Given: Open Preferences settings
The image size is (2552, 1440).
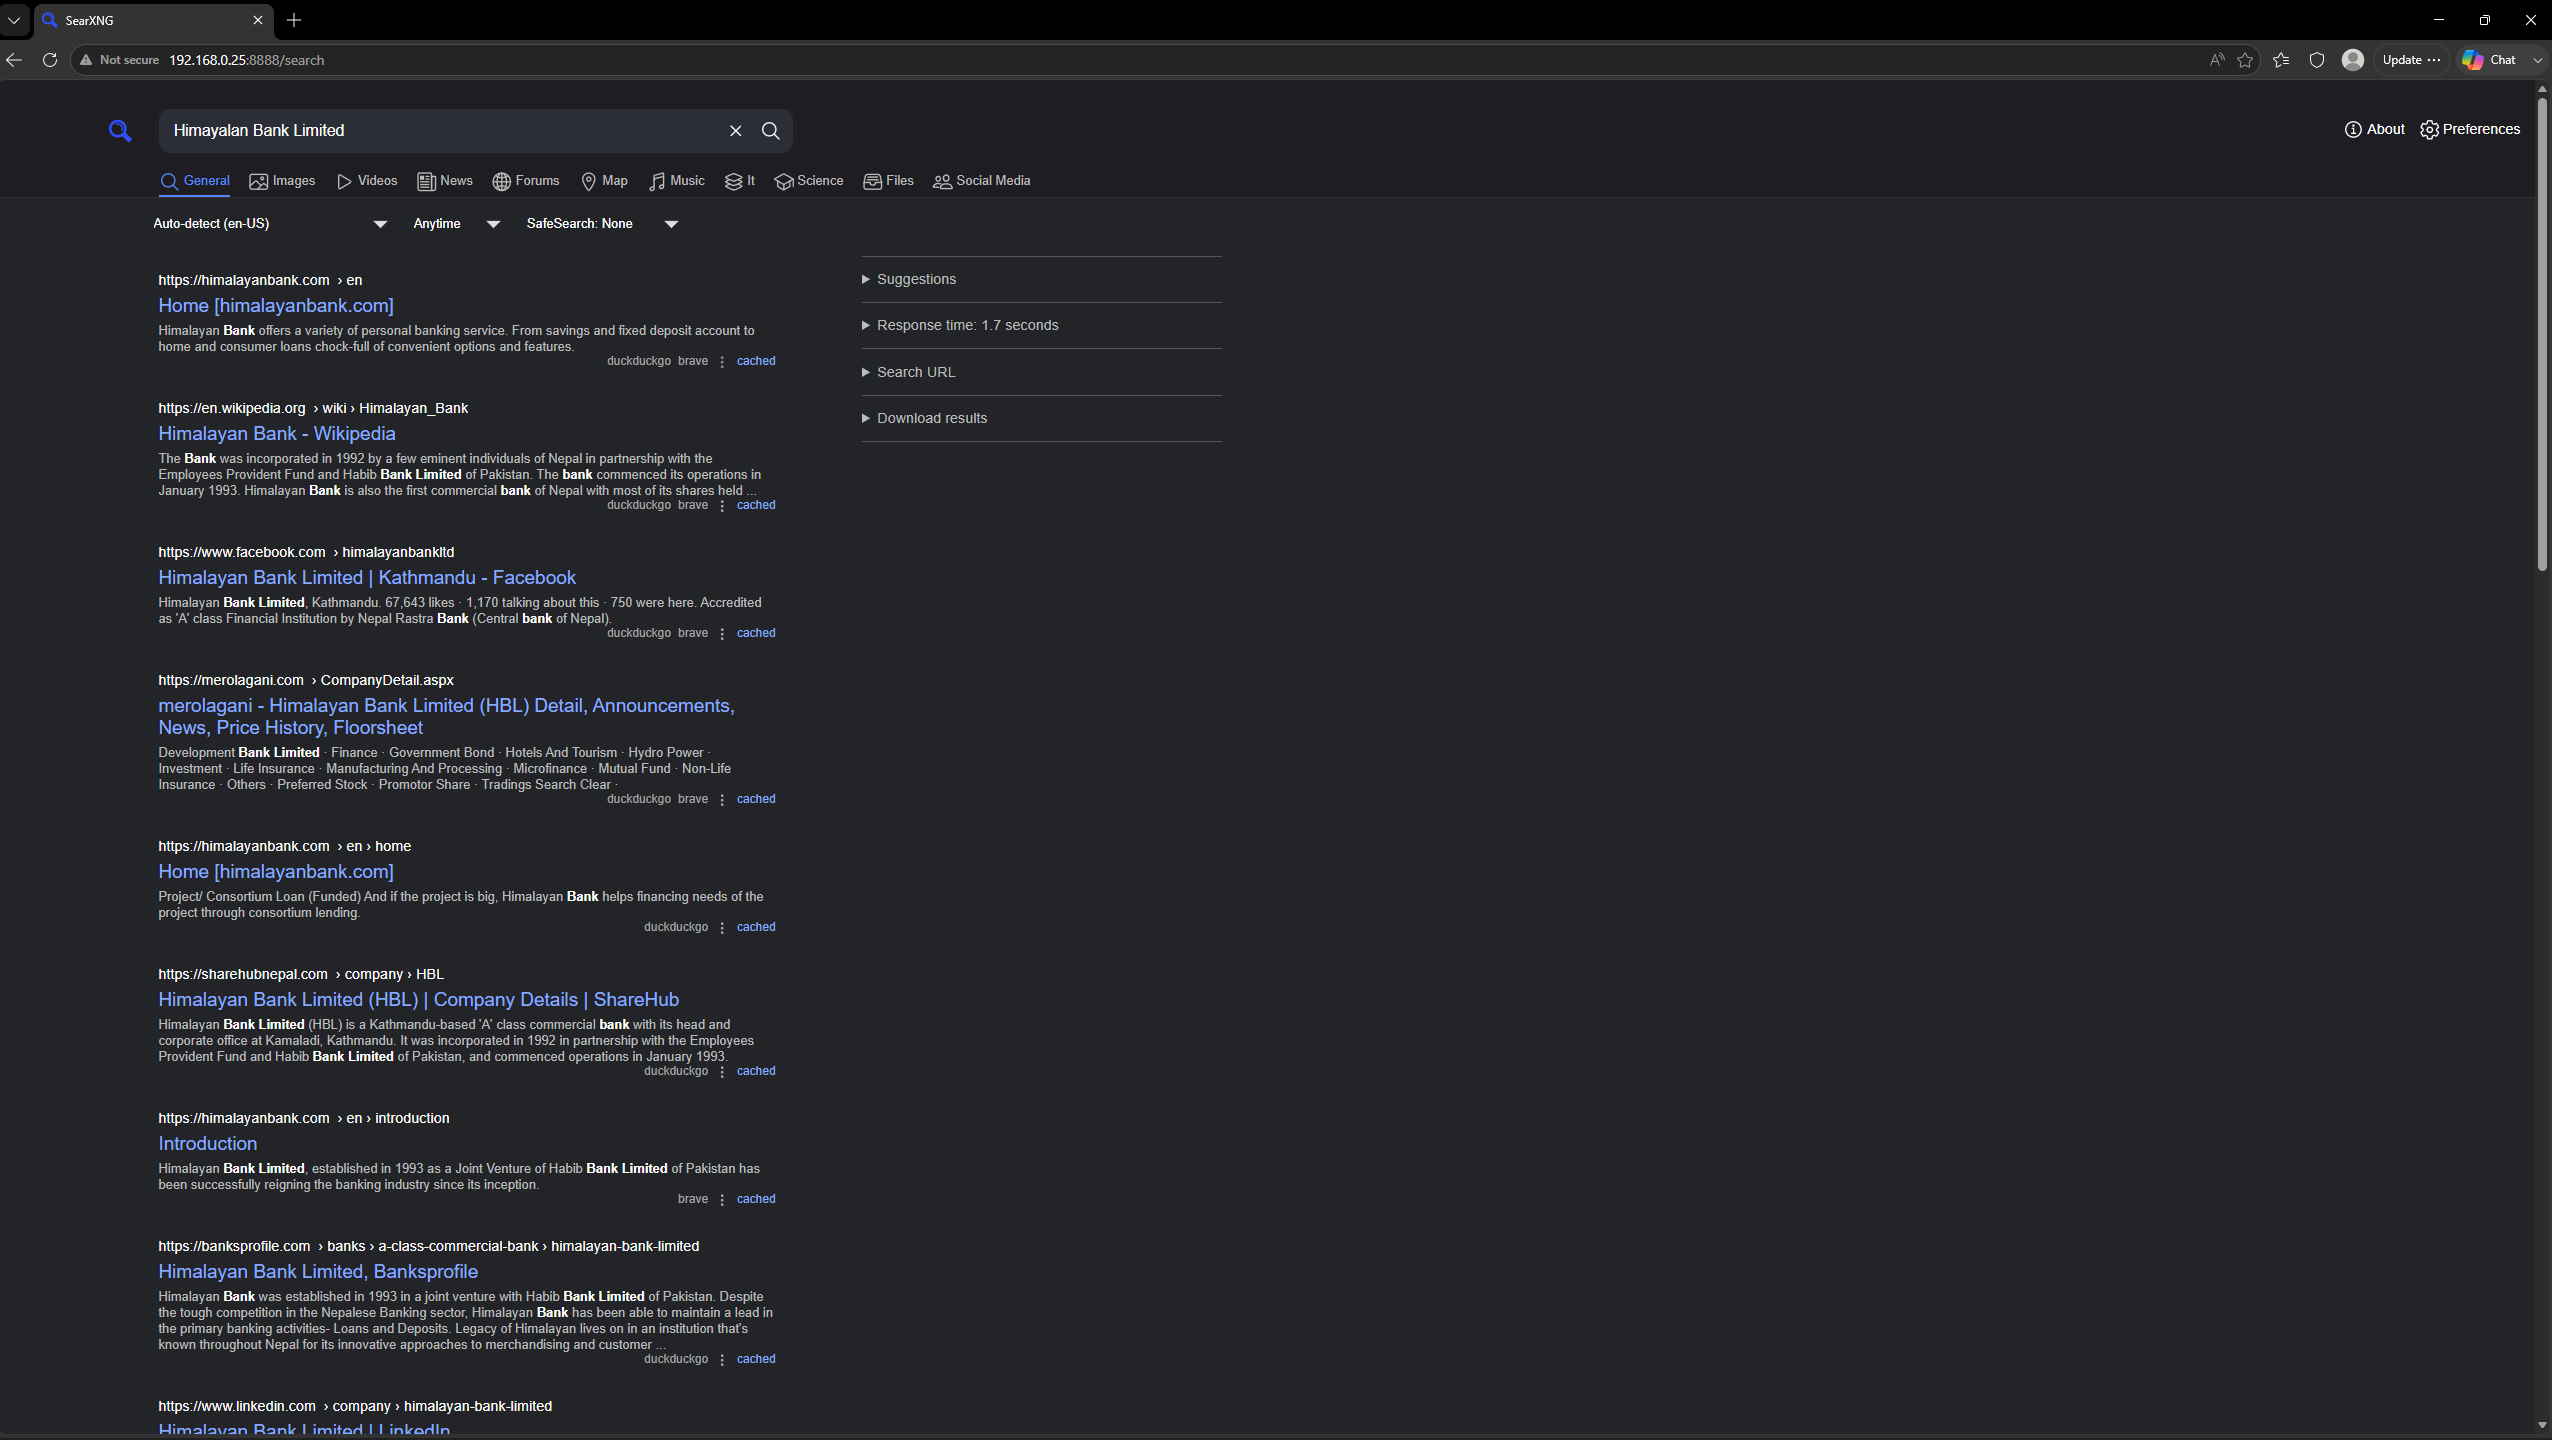Looking at the screenshot, I should click(2470, 129).
